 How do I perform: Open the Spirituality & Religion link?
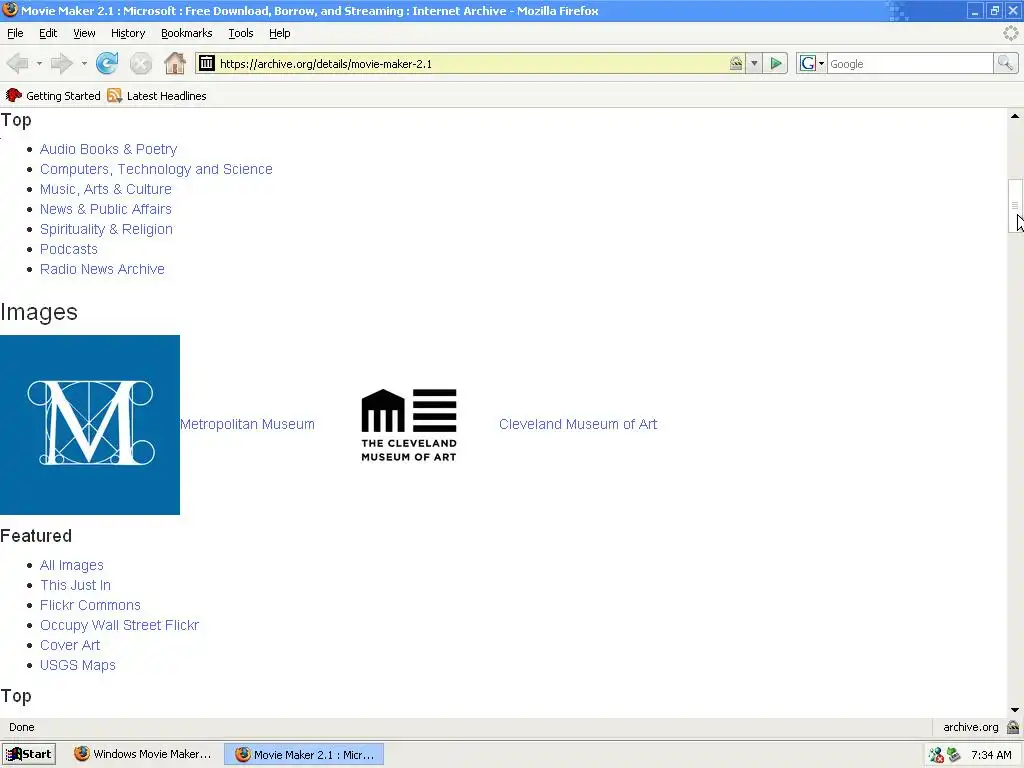click(x=106, y=229)
